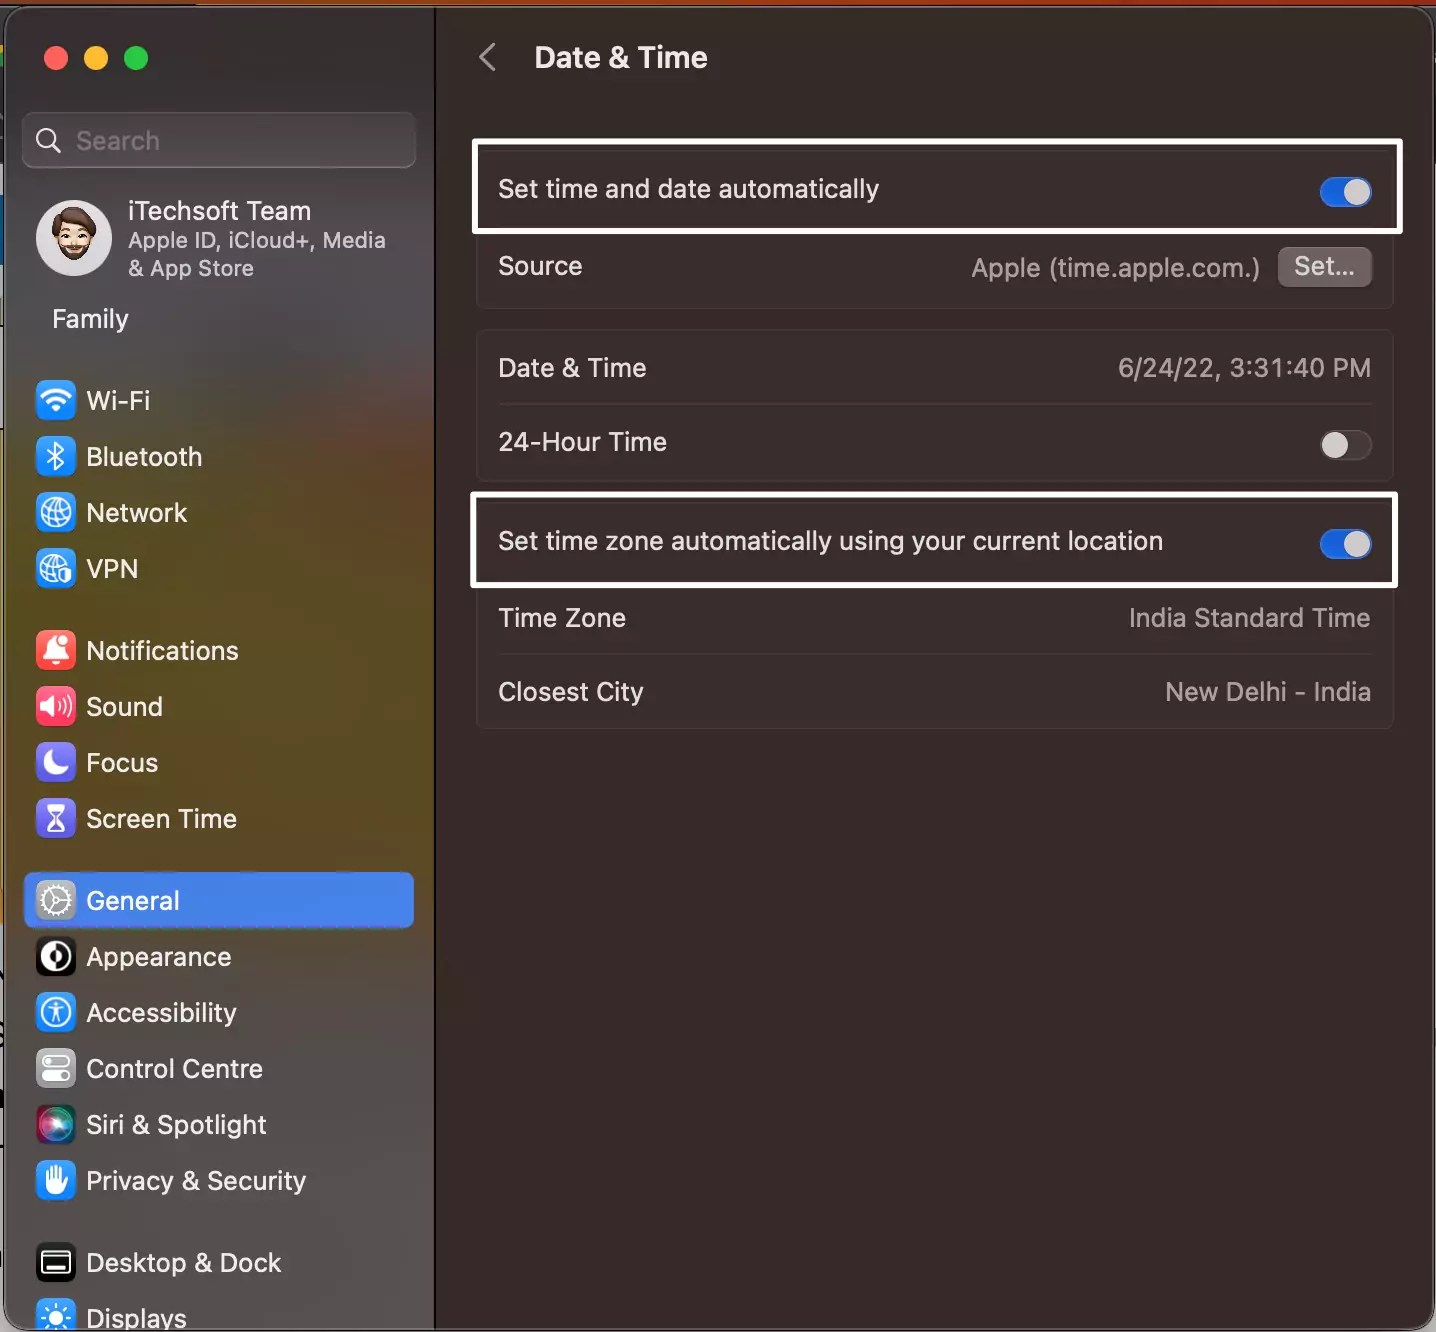Open Sound settings speaker icon
The height and width of the screenshot is (1332, 1436).
(x=55, y=706)
